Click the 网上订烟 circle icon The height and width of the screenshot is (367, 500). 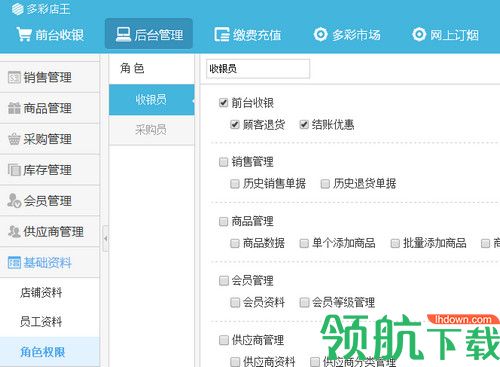pyautogui.click(x=419, y=34)
